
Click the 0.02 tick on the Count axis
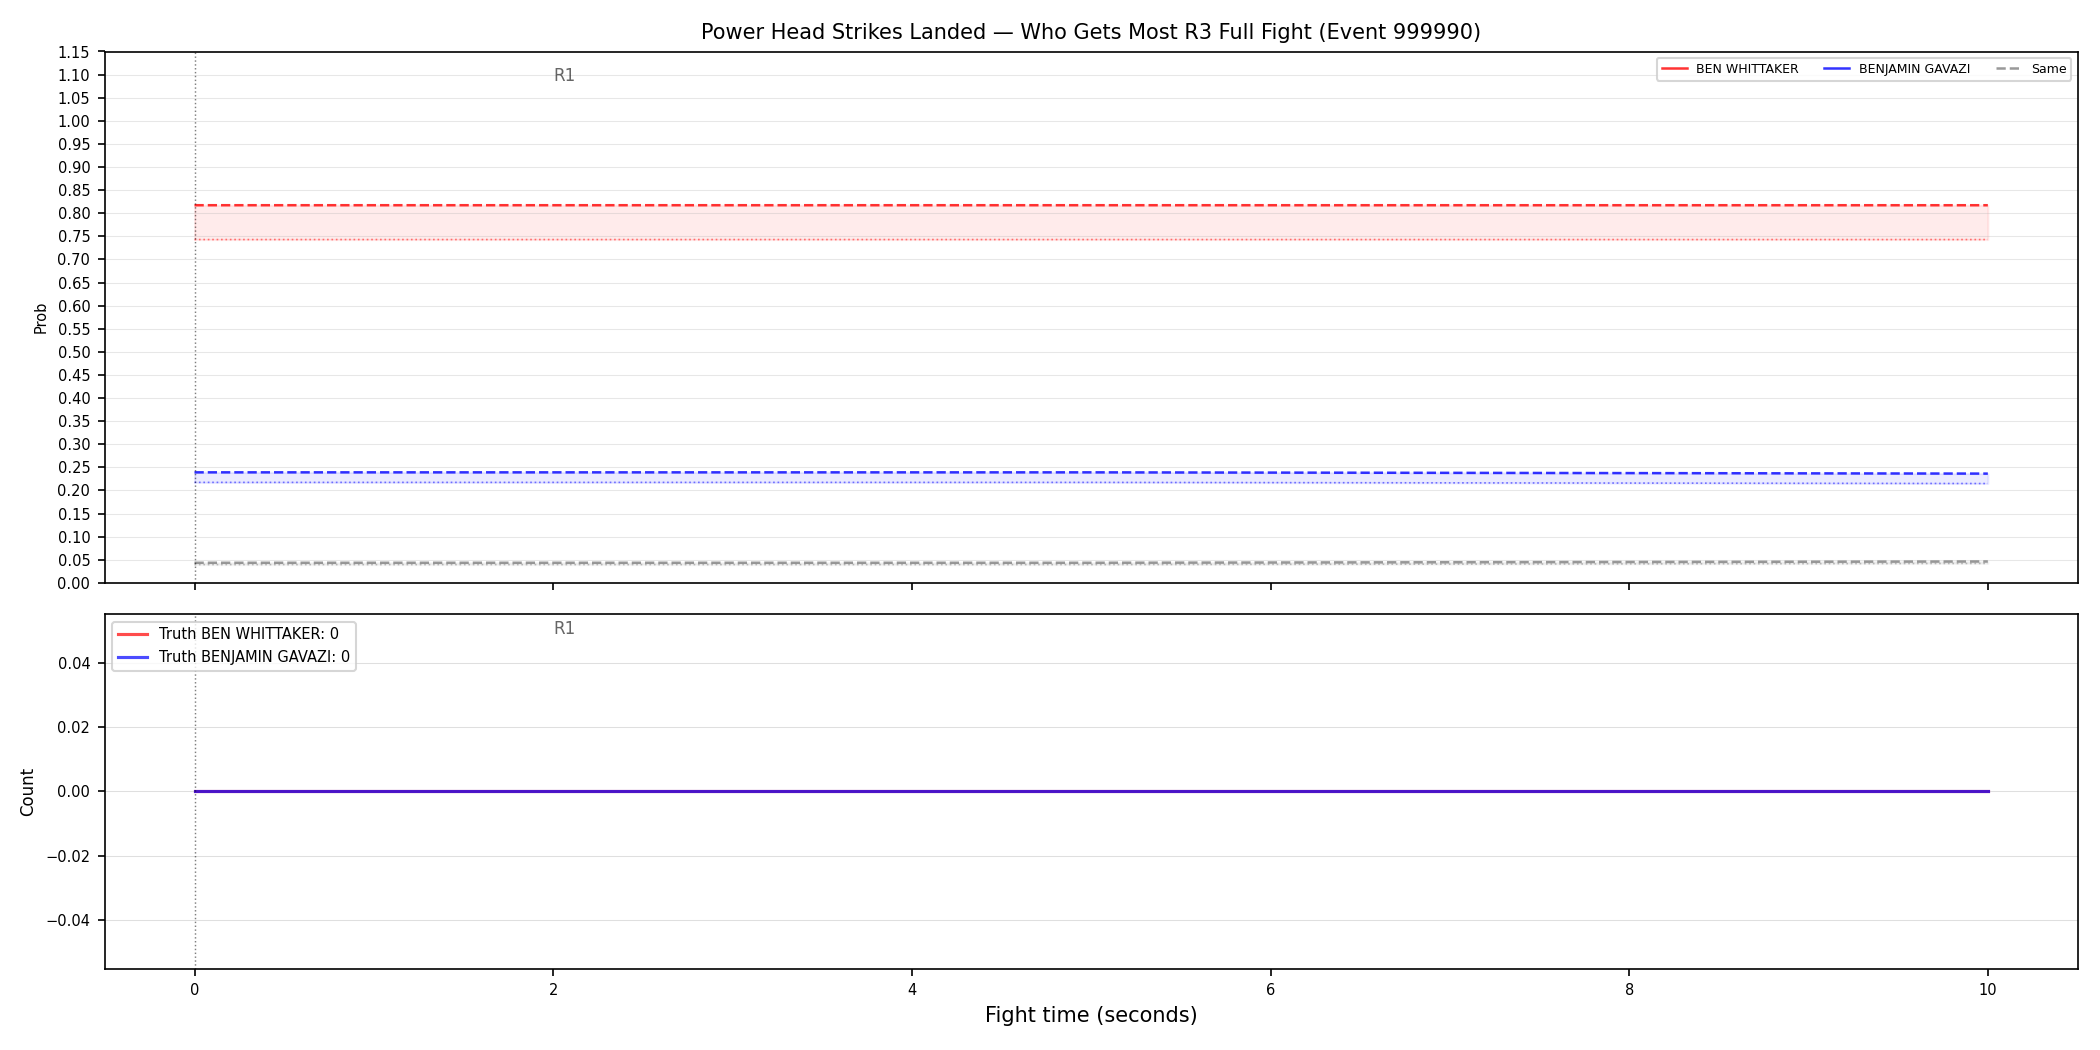tap(73, 727)
